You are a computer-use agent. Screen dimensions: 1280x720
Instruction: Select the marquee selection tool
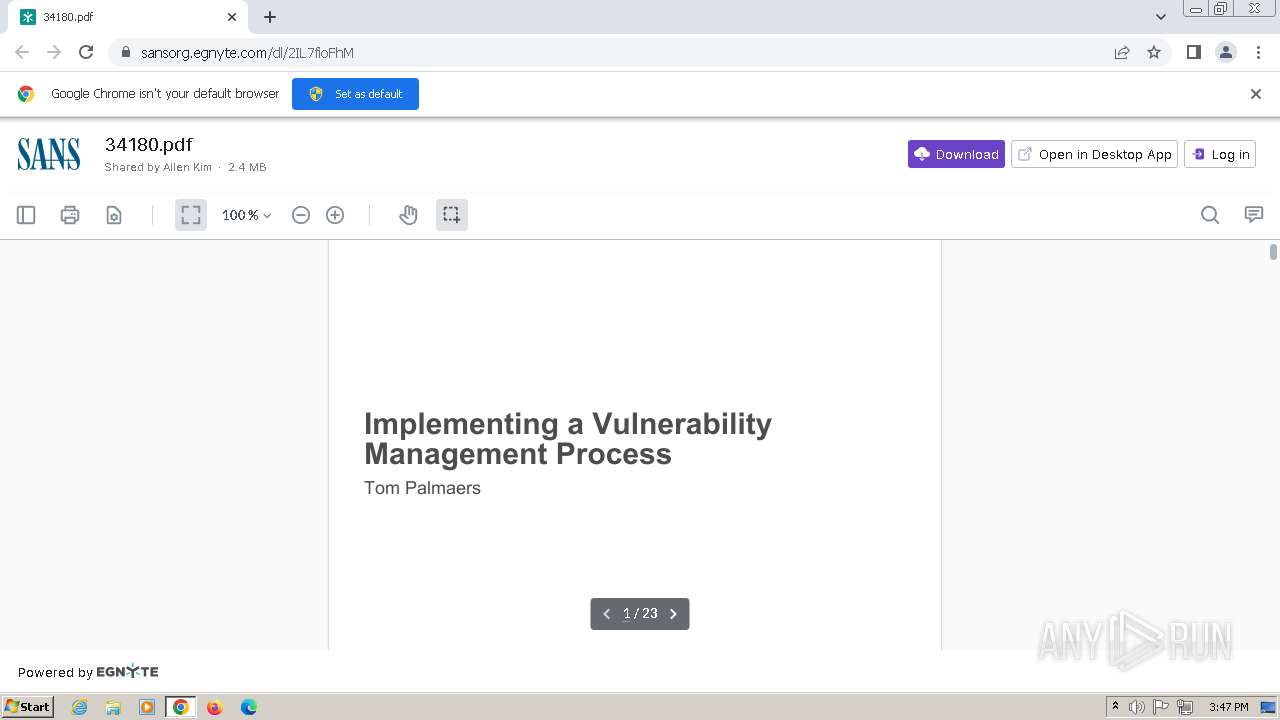pos(452,215)
